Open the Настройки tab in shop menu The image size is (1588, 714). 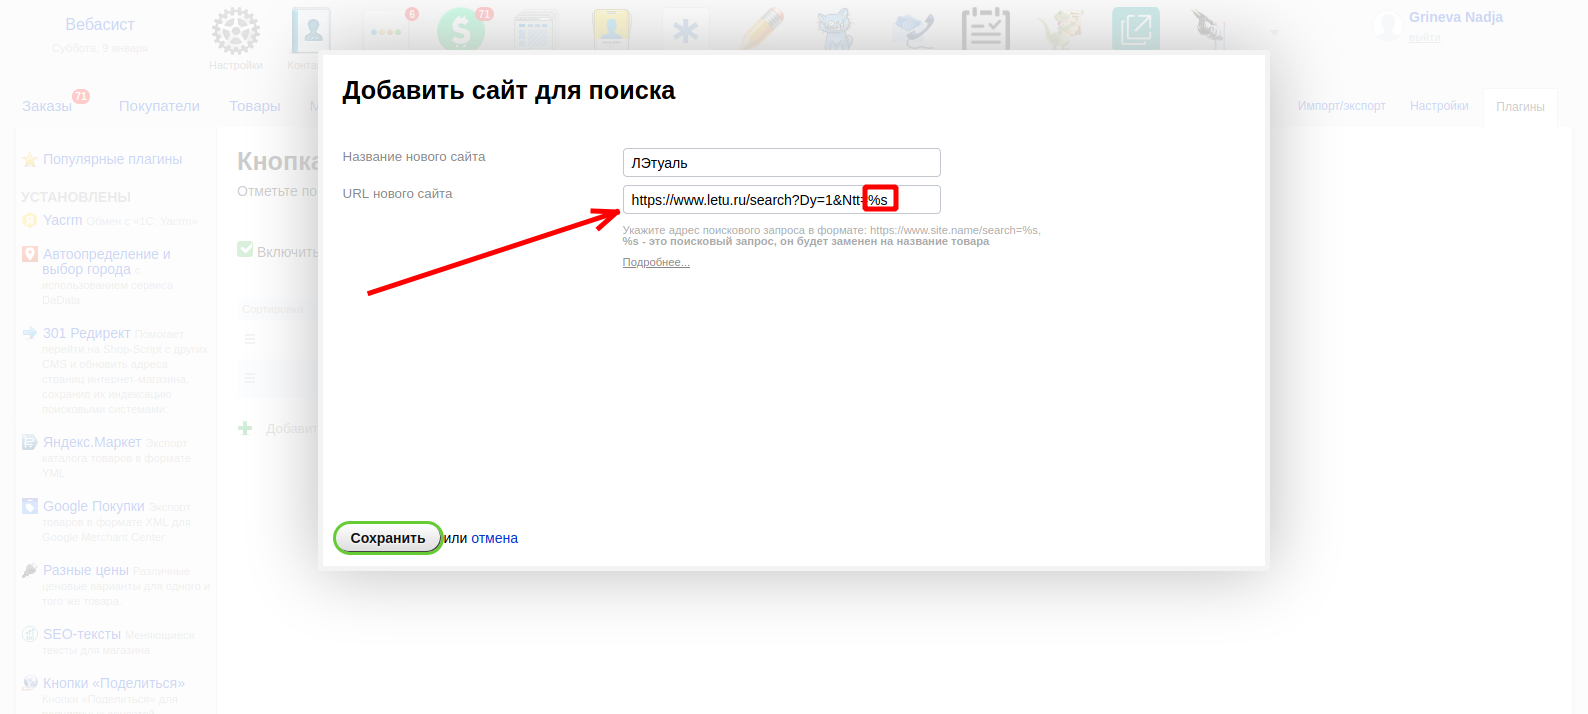tap(1439, 106)
